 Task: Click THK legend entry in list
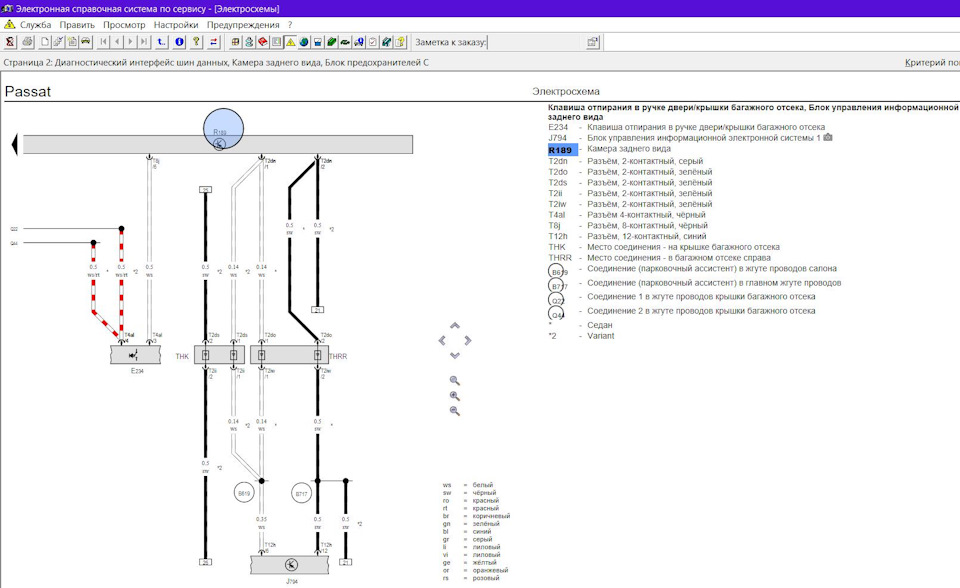click(x=557, y=247)
